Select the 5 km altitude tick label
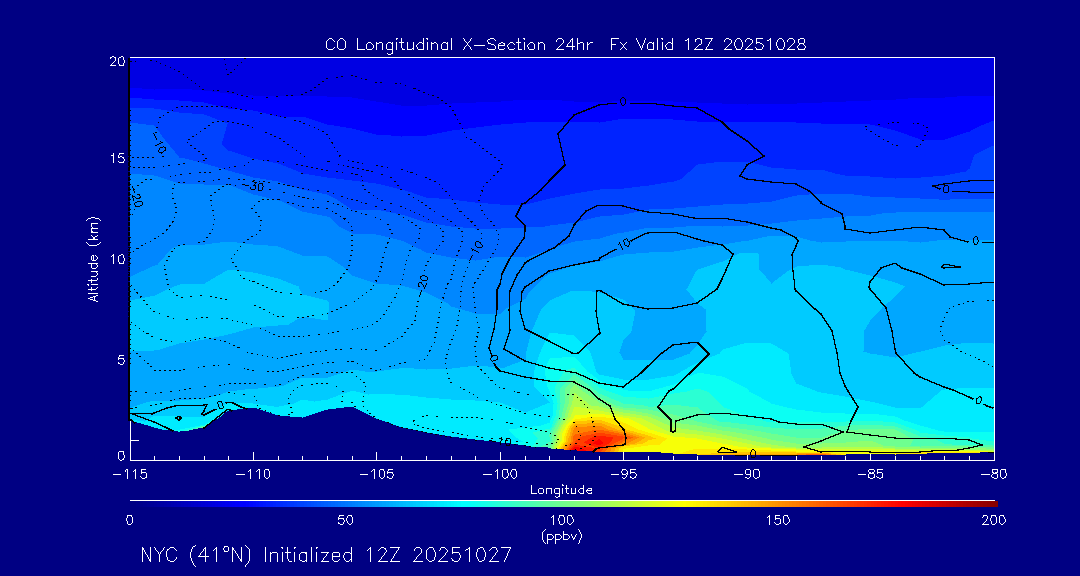The image size is (1080, 576). pos(120,358)
